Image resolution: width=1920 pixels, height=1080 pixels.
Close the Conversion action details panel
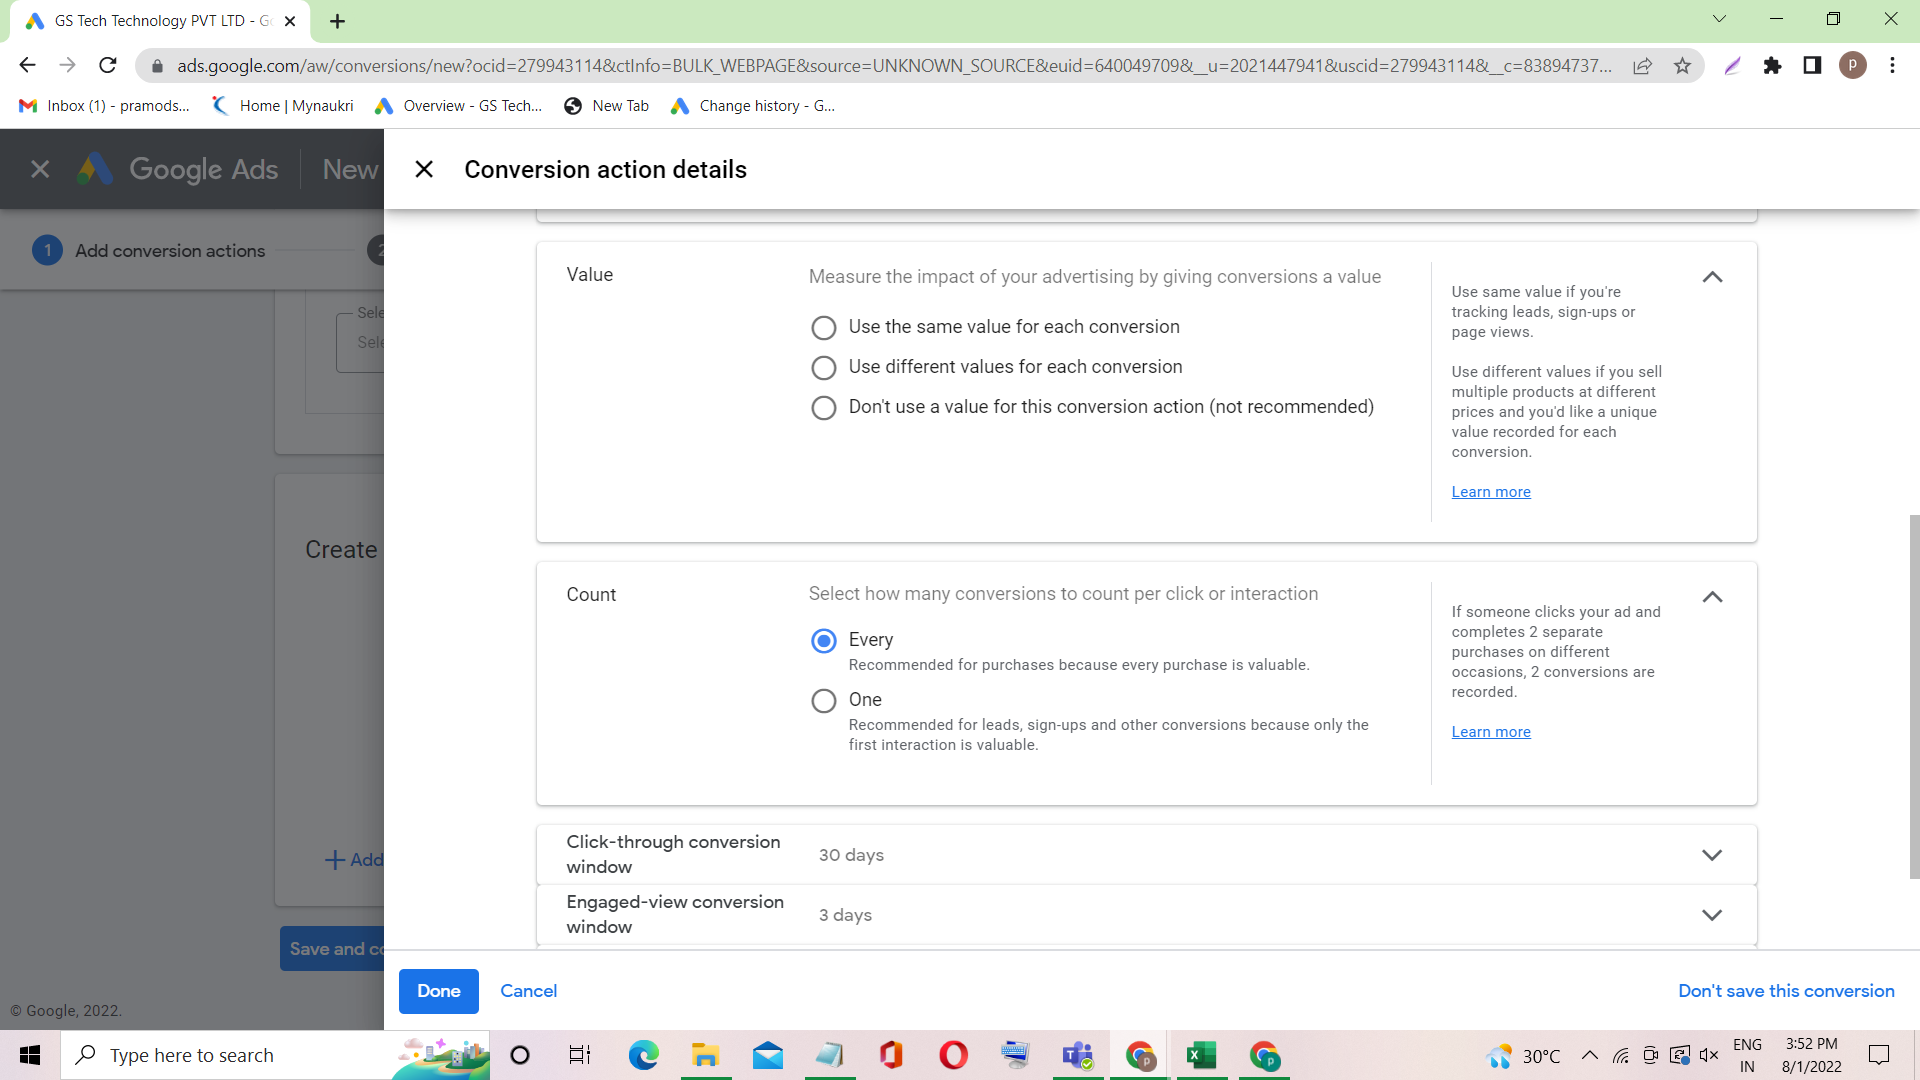424,169
